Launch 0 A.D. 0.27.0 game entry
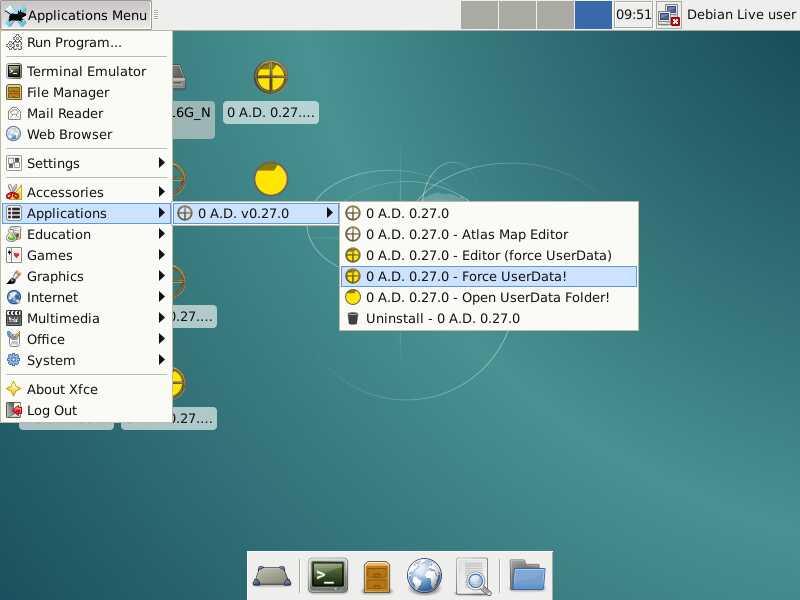 (489, 213)
